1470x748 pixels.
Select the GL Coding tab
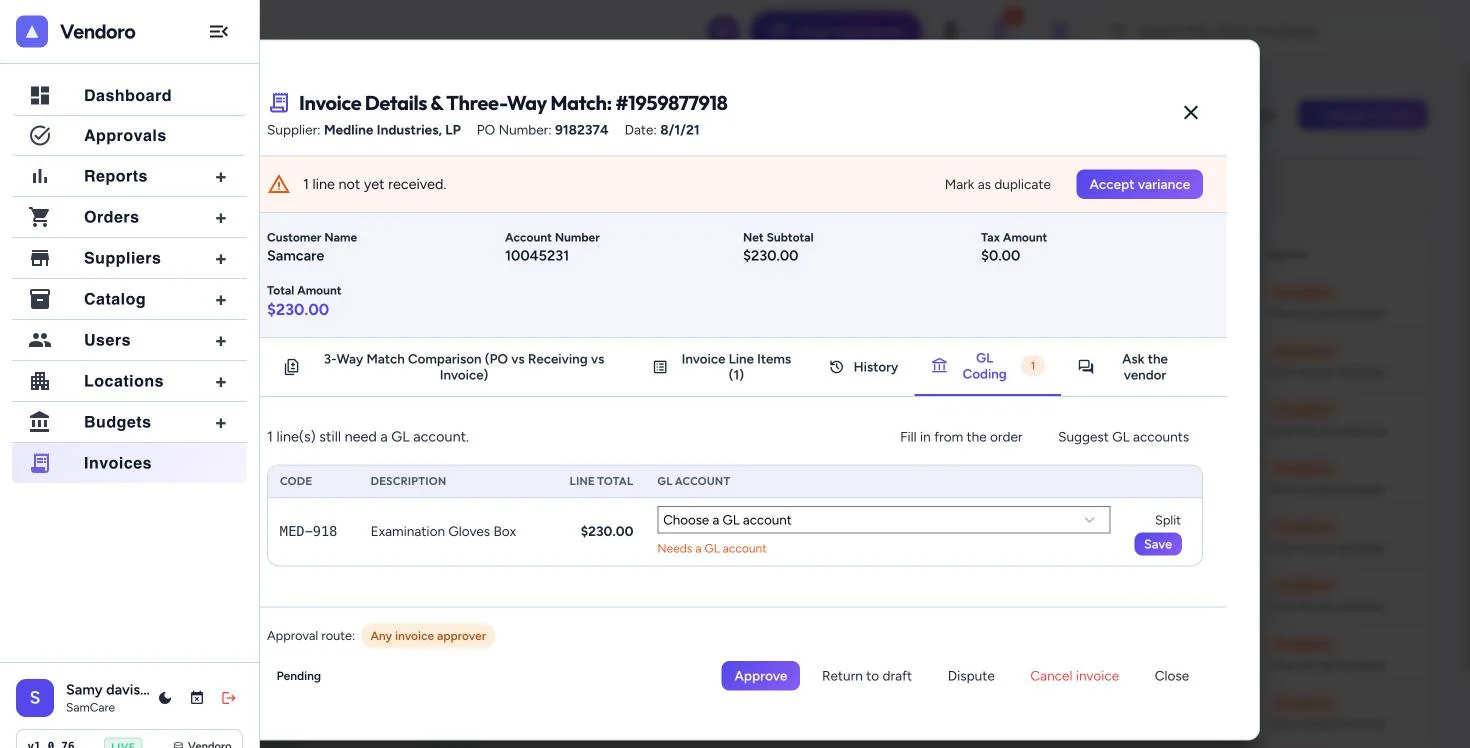tap(987, 367)
